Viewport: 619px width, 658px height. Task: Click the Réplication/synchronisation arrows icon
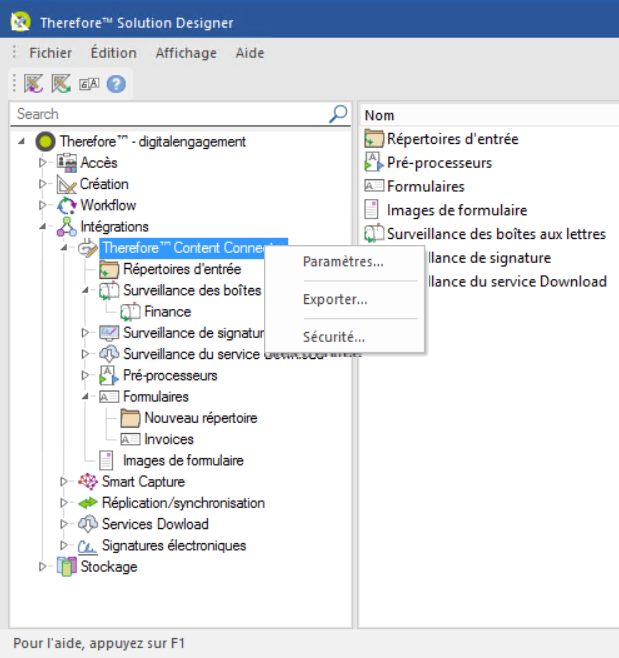pos(88,503)
